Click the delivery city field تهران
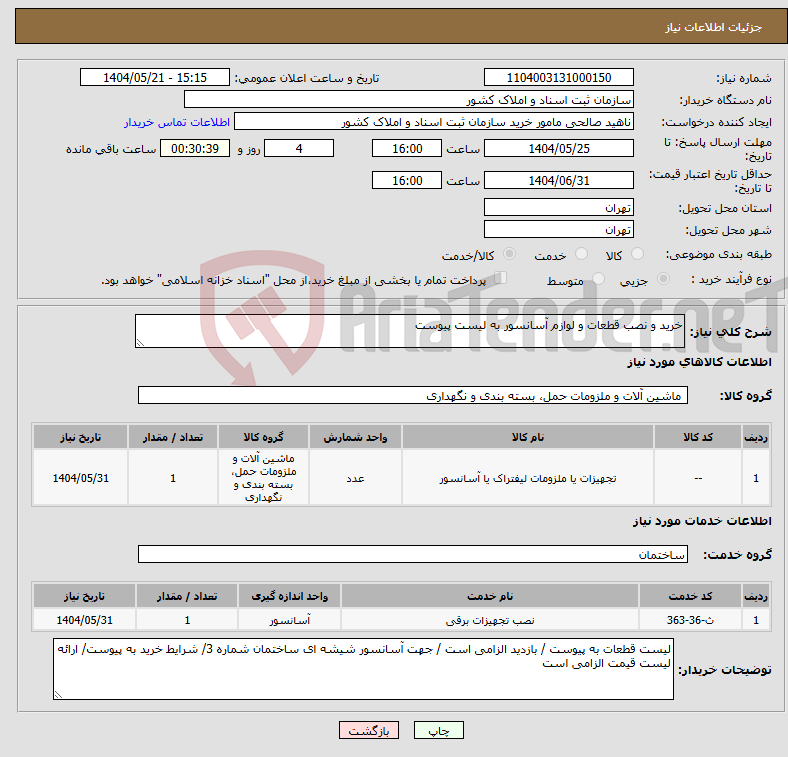 point(558,229)
